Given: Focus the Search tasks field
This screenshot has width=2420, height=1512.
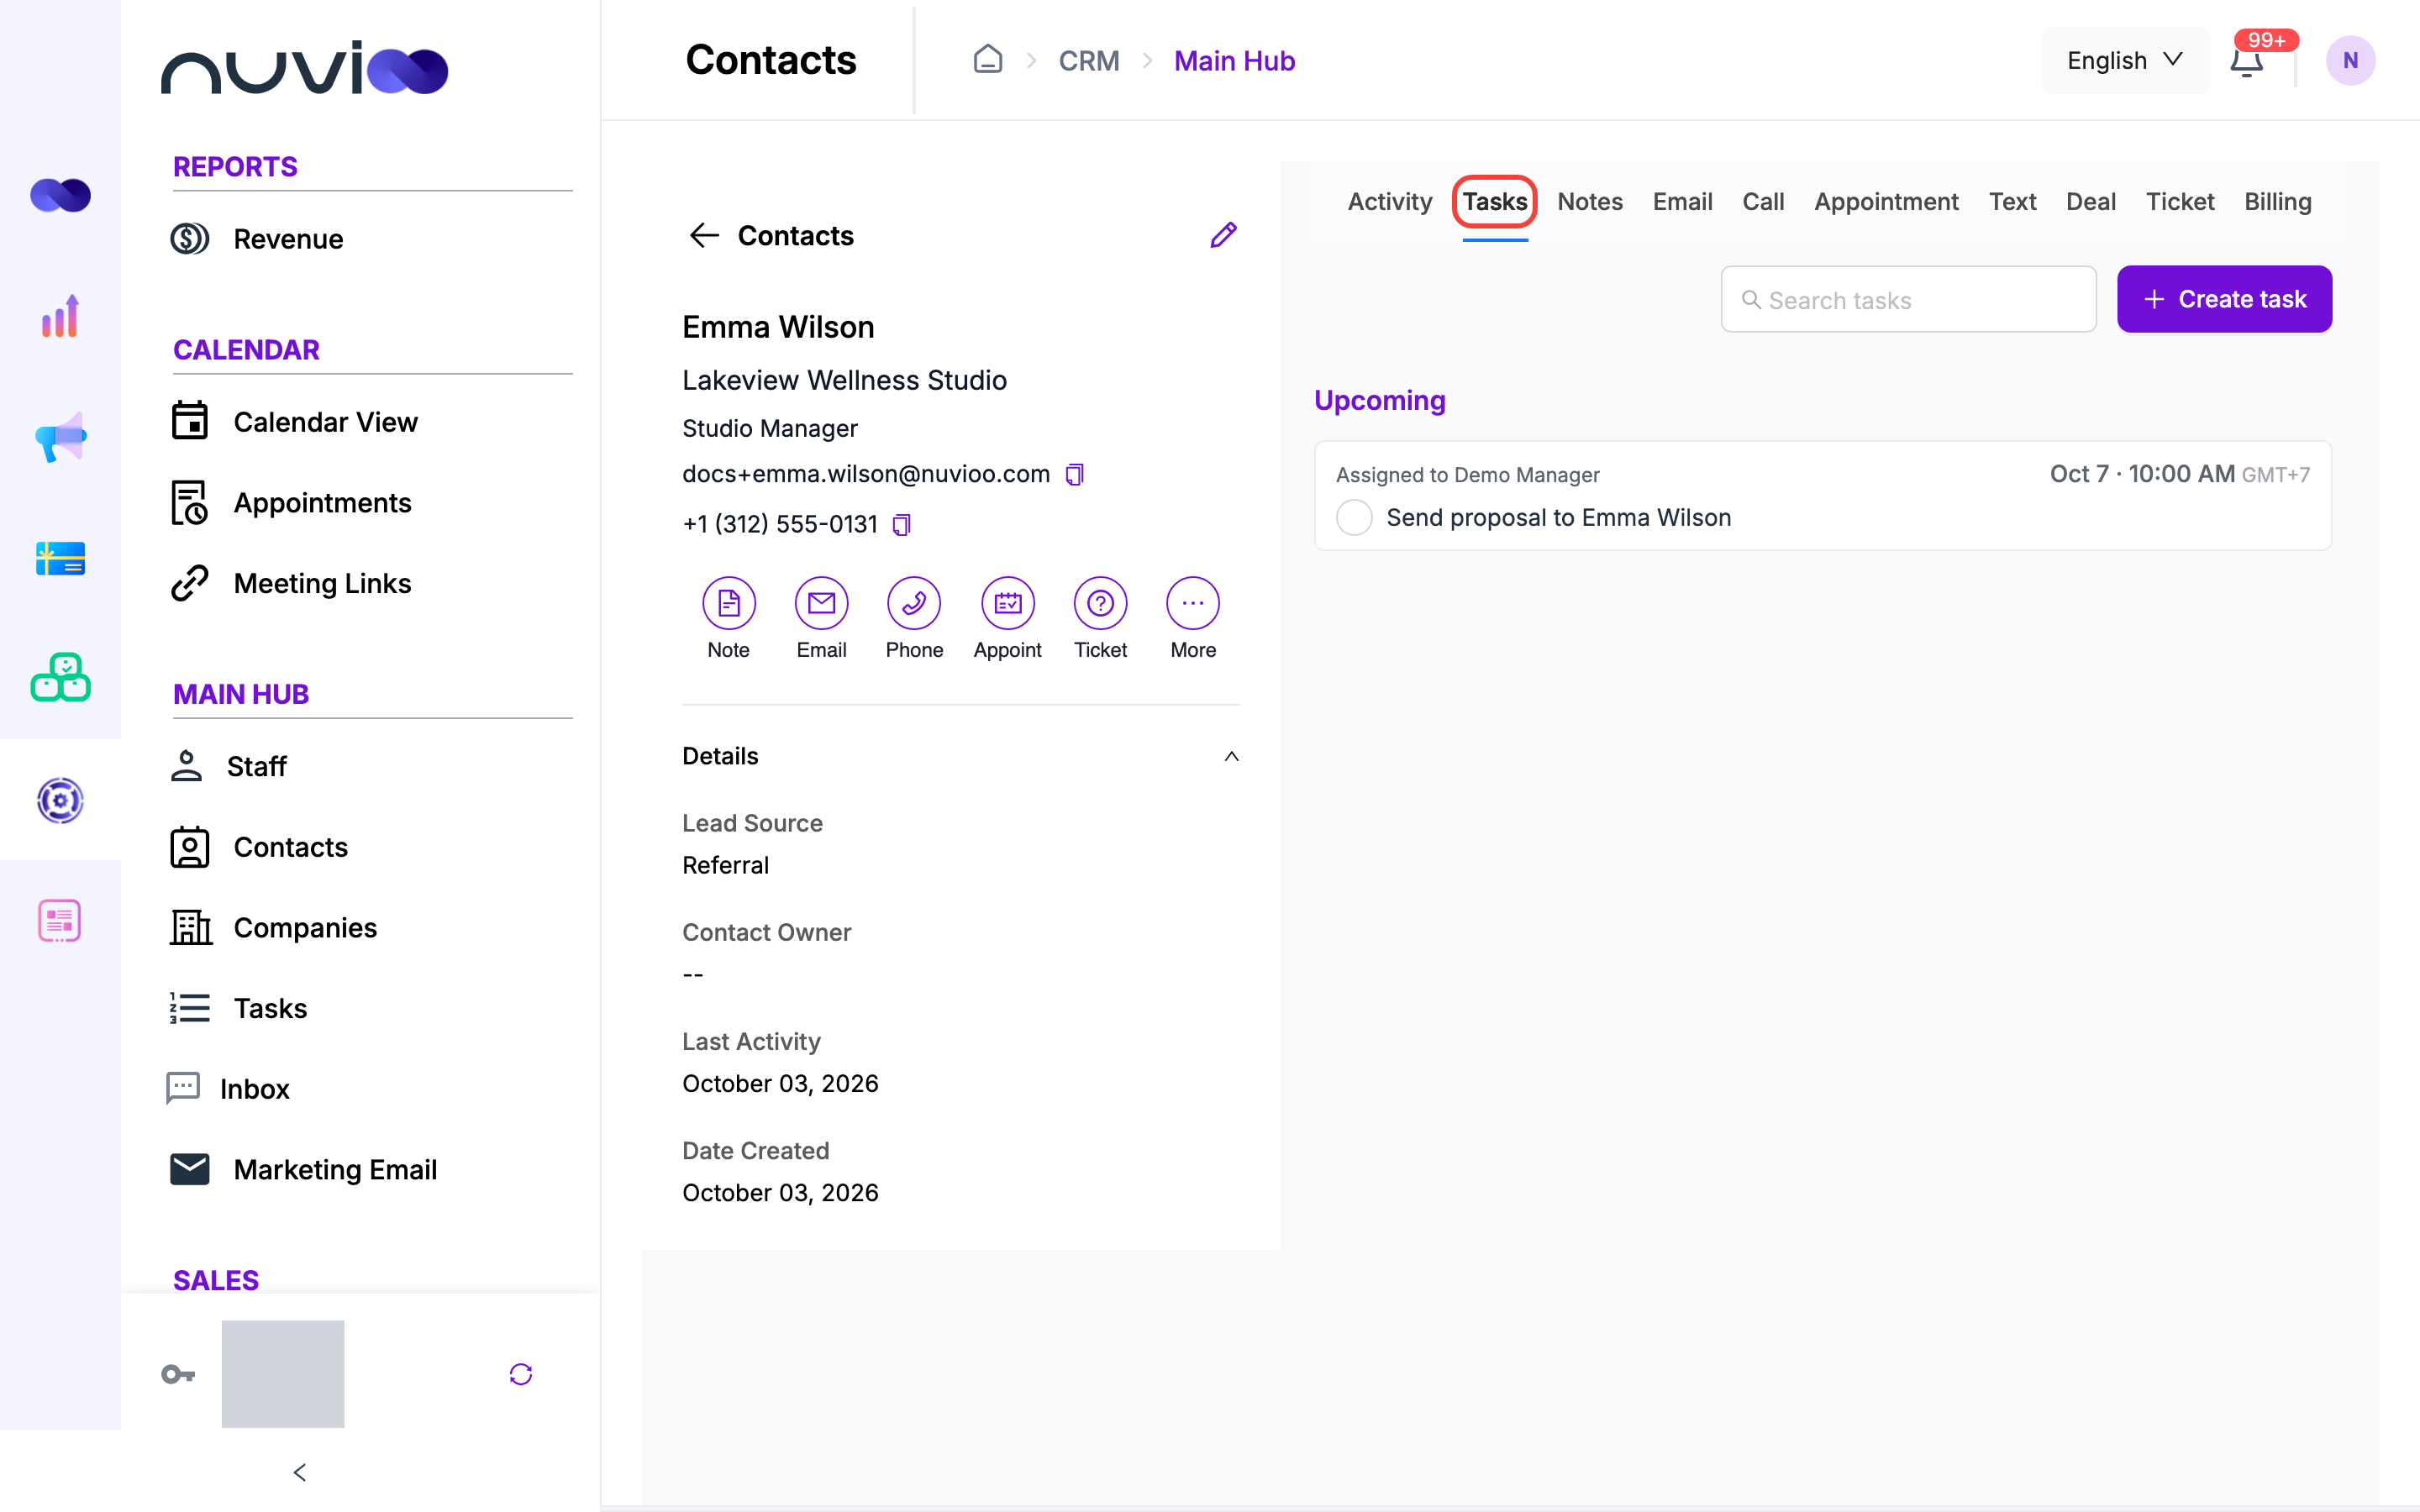Looking at the screenshot, I should tap(1908, 299).
